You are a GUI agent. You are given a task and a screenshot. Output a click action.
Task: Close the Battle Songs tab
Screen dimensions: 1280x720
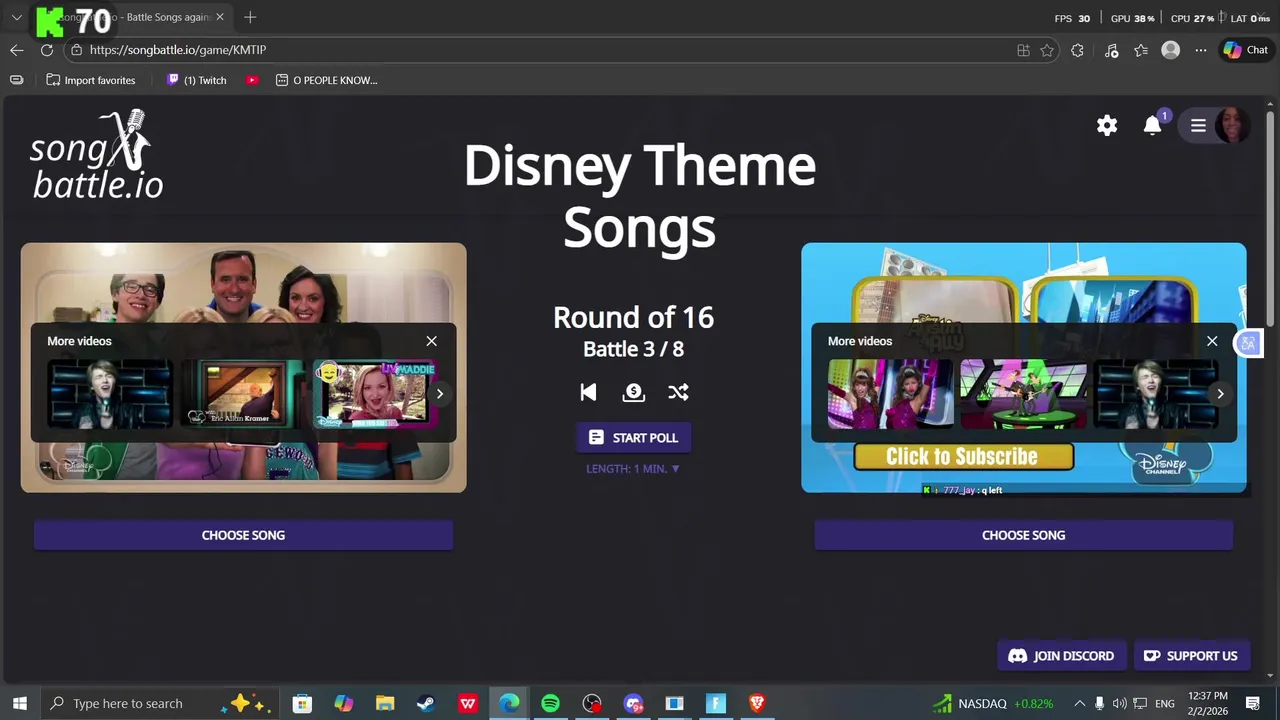pyautogui.click(x=220, y=17)
